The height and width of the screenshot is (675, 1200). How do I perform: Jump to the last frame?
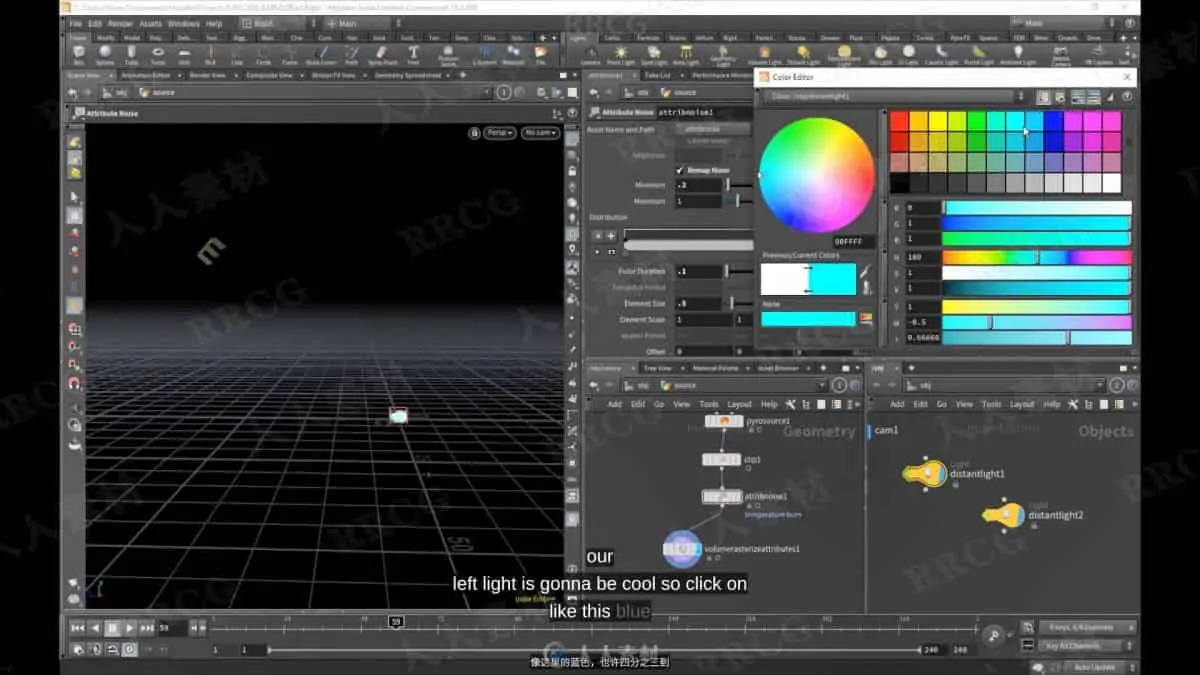tap(147, 628)
